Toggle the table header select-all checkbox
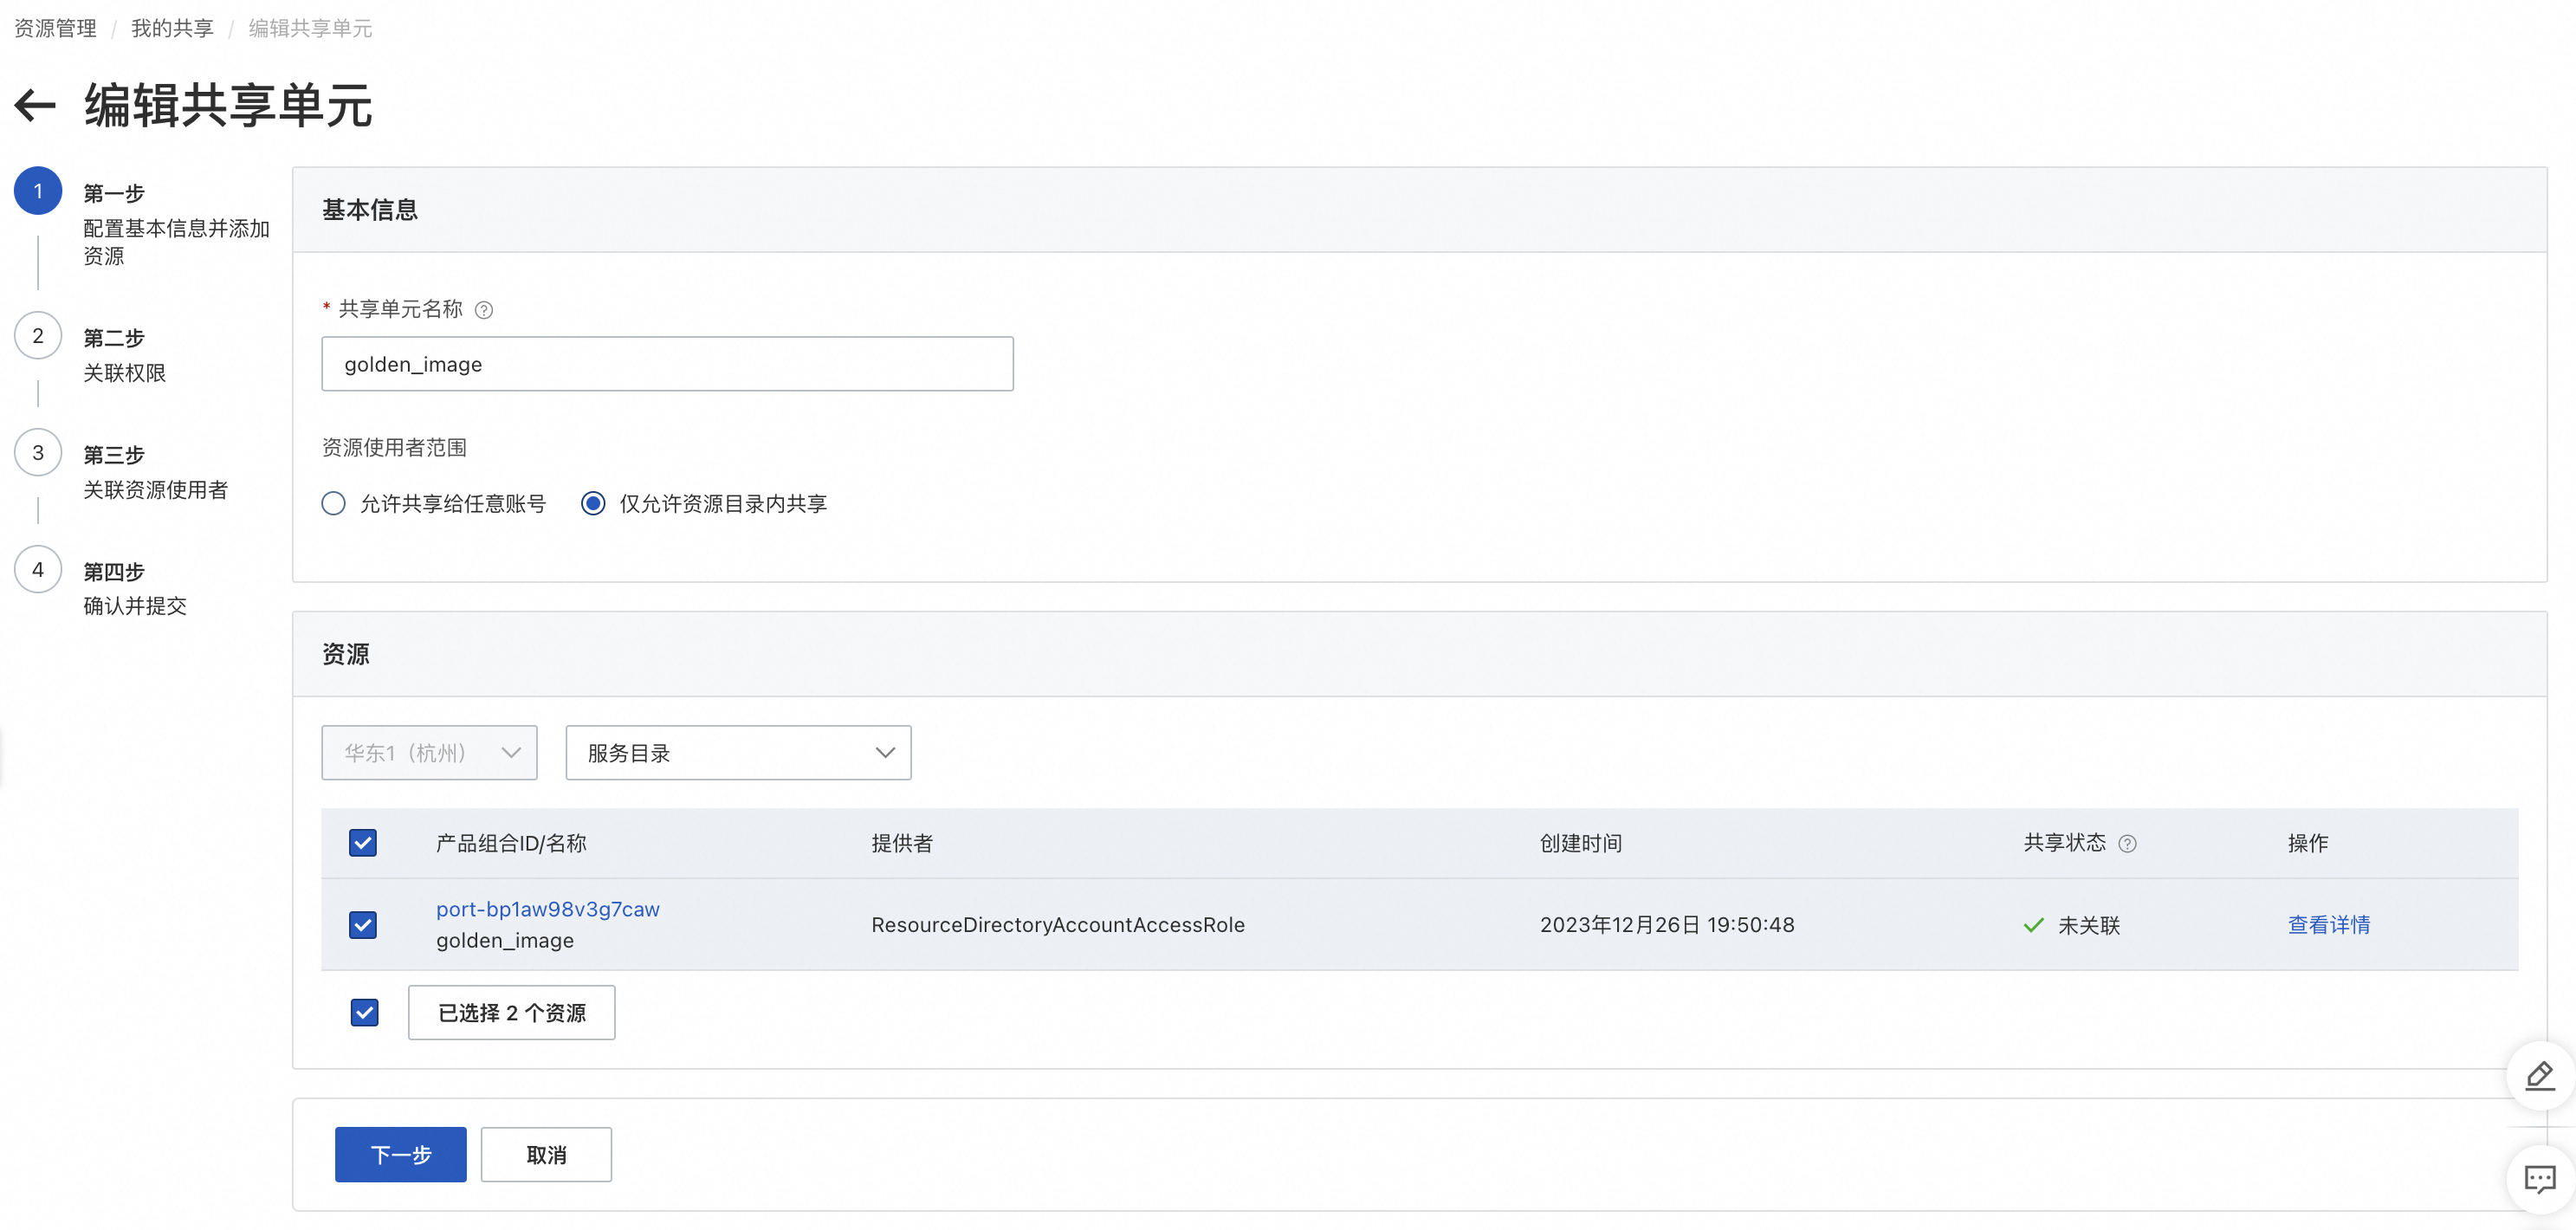This screenshot has height=1230, width=2576. 363,843
